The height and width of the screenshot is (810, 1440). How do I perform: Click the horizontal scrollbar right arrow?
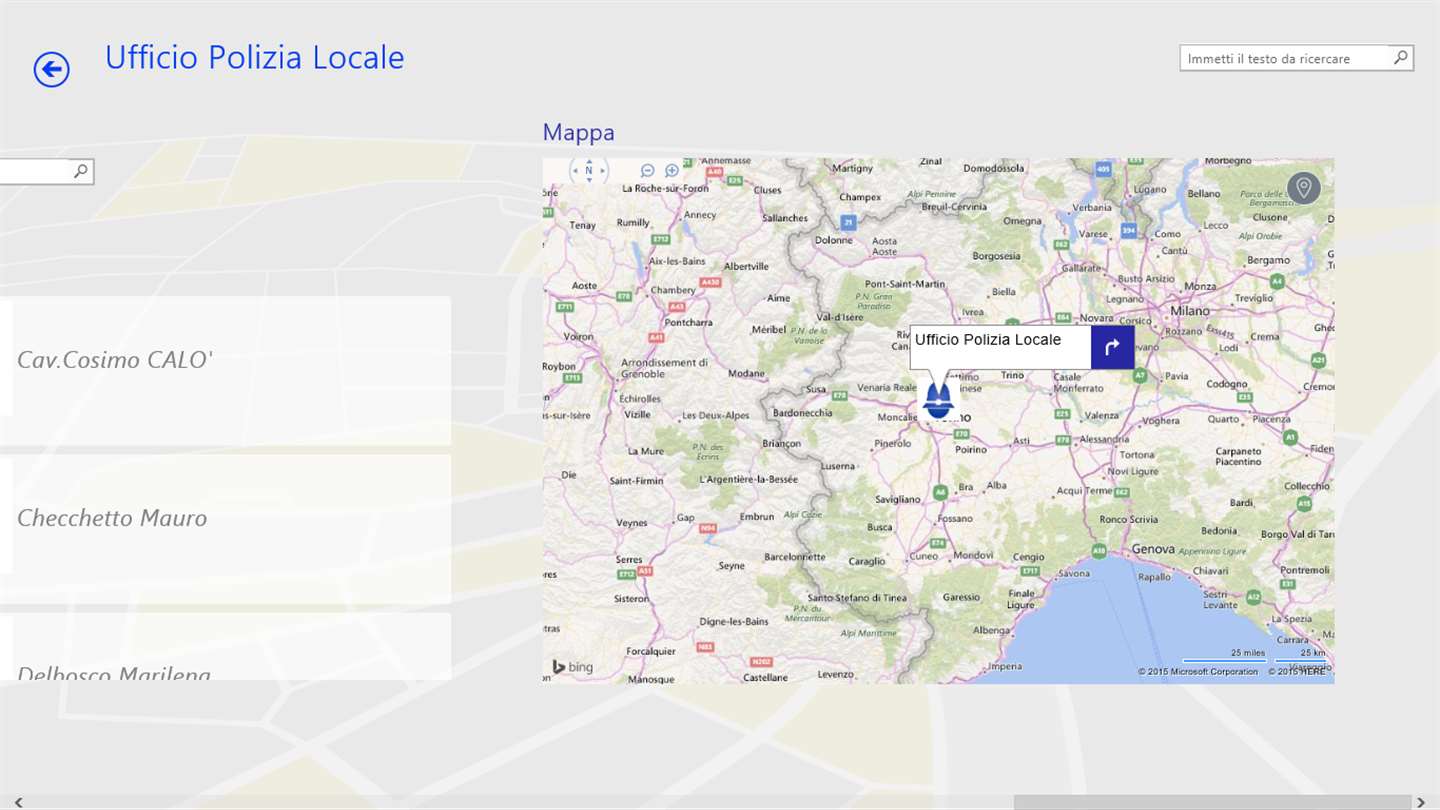[1421, 802]
